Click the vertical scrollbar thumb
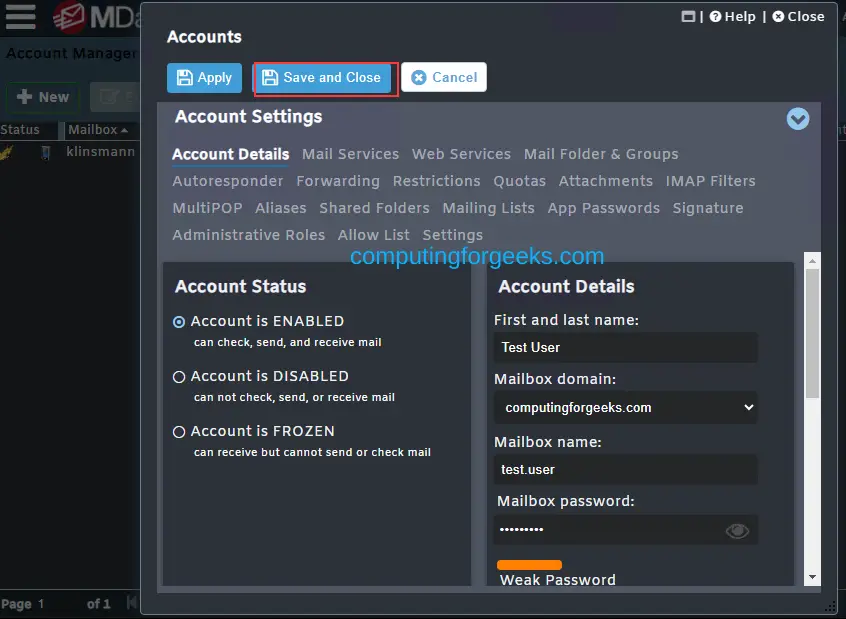Image resolution: width=846 pixels, height=619 pixels. coord(813,334)
